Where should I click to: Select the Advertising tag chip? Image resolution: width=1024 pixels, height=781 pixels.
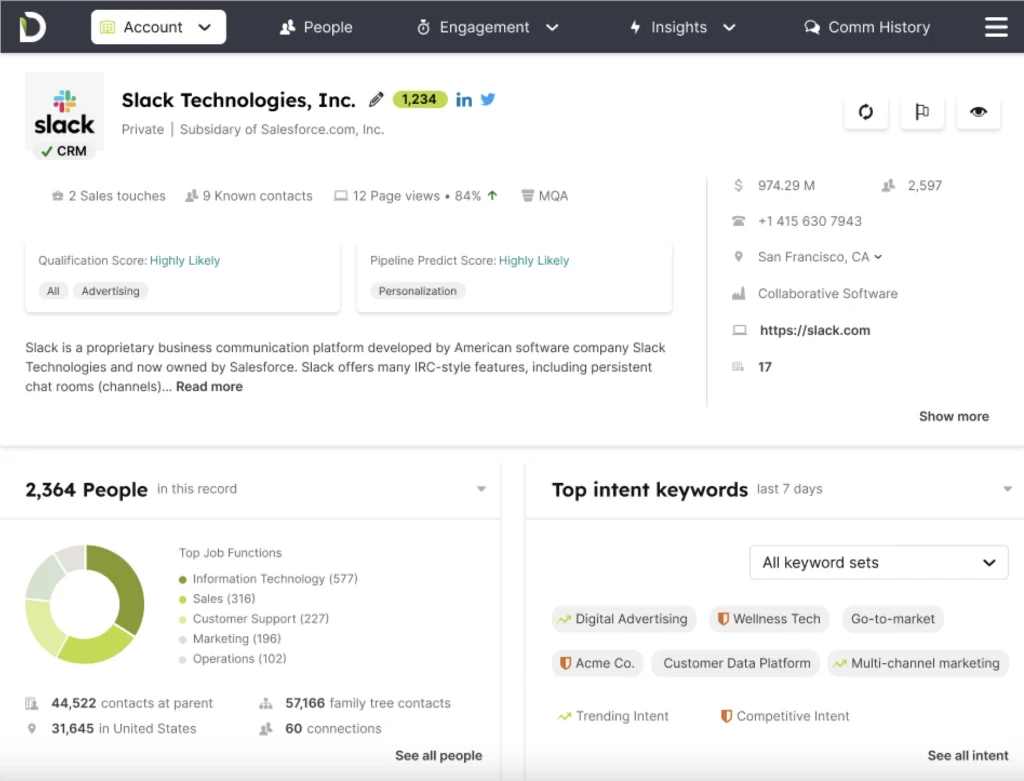tap(110, 291)
